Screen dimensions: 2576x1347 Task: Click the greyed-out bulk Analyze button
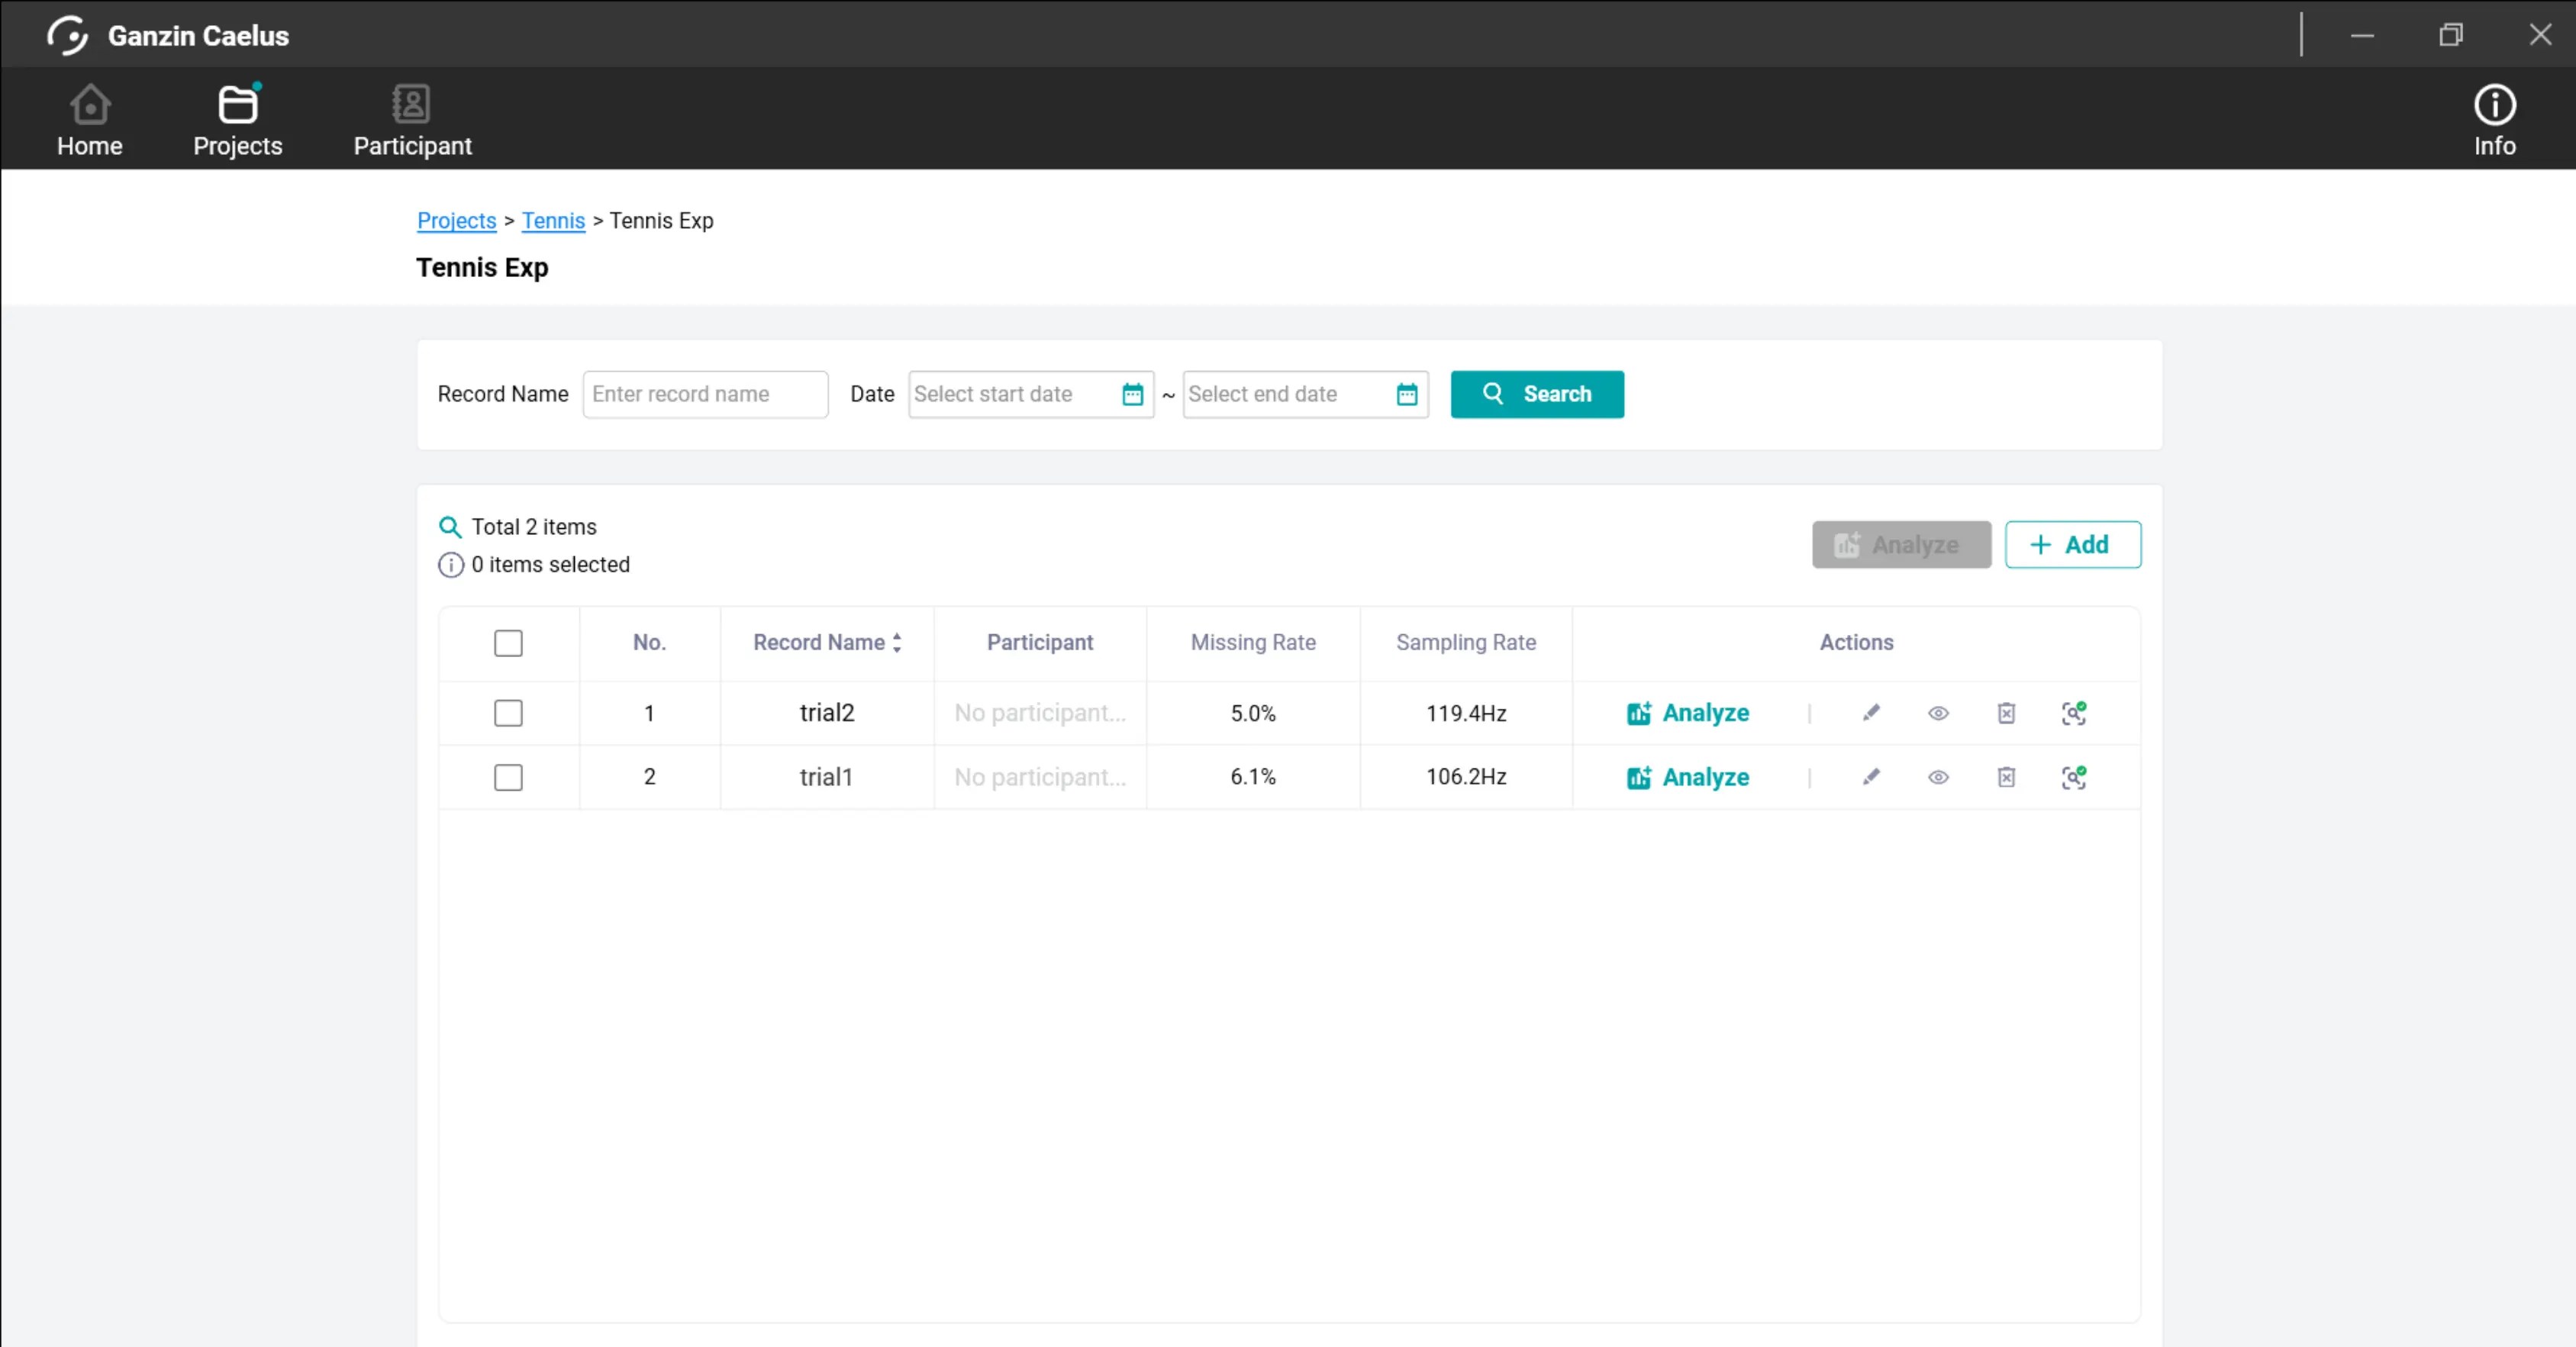tap(1901, 544)
